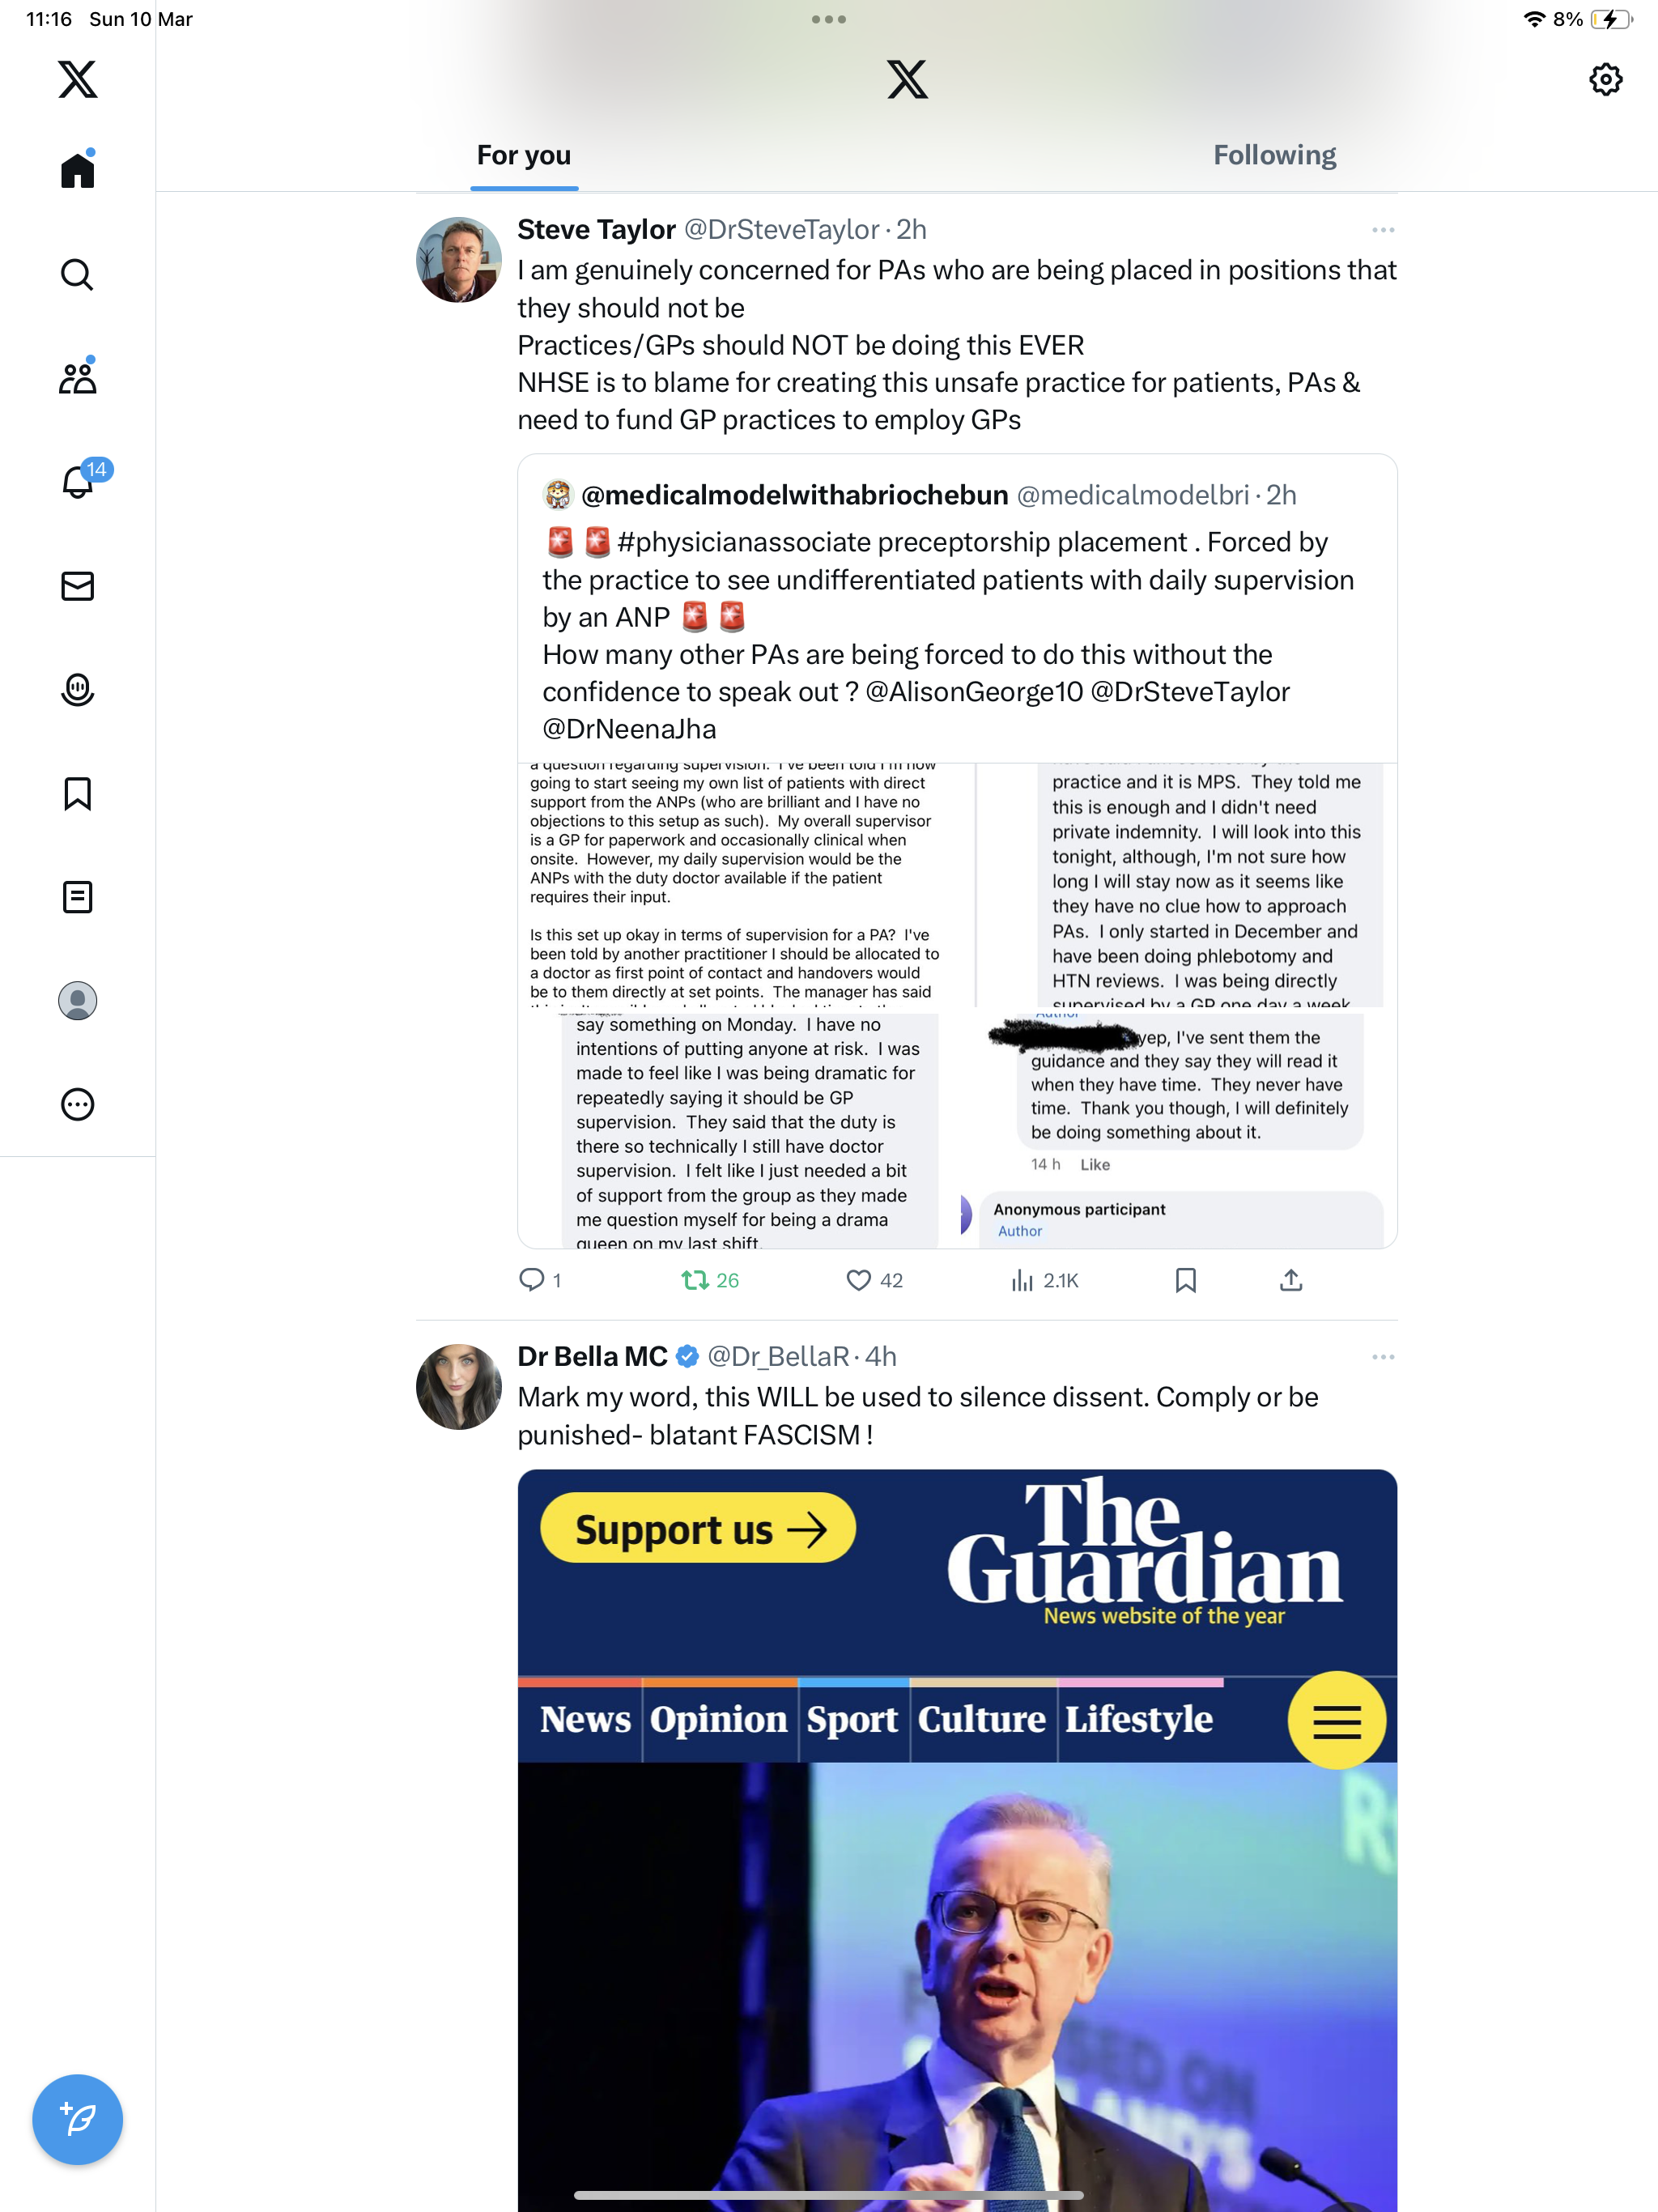
Task: Expand the More circle menu in sidebar
Action: click(x=77, y=1105)
